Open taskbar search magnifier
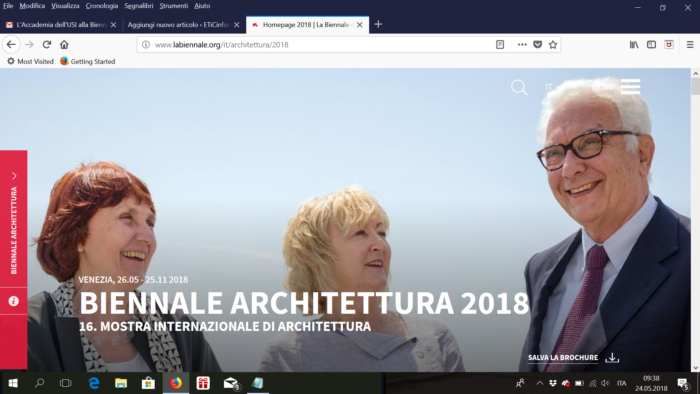Screen dimensions: 700x394 coord(39,383)
